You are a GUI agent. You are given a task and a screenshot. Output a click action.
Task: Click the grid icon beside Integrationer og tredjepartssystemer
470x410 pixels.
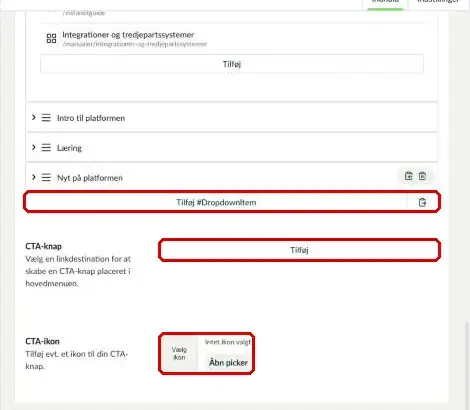(x=51, y=38)
